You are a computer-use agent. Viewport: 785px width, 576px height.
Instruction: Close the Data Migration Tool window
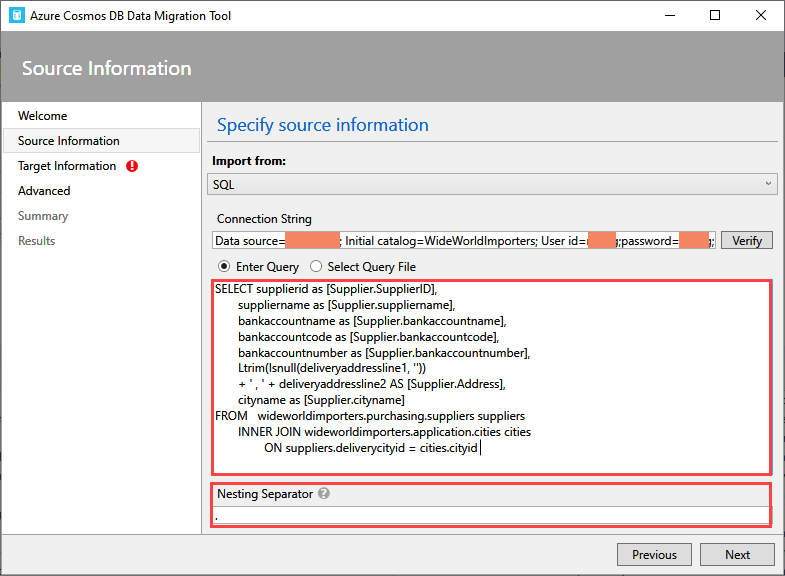pyautogui.click(x=760, y=16)
